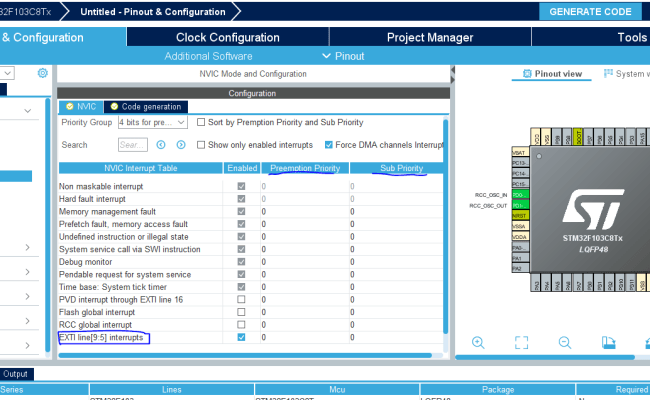The width and height of the screenshot is (650, 400).
Task: Select the Code generation tab
Action: point(146,107)
